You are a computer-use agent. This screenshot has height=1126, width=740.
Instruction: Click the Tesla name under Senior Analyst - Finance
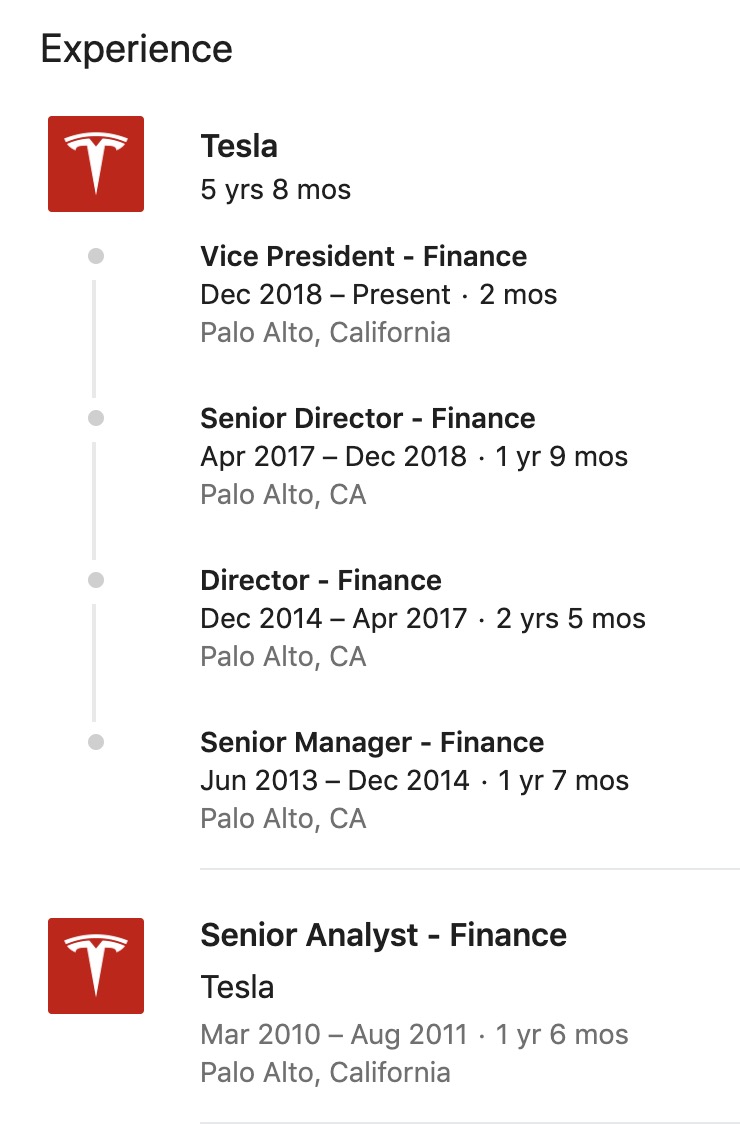(x=237, y=987)
